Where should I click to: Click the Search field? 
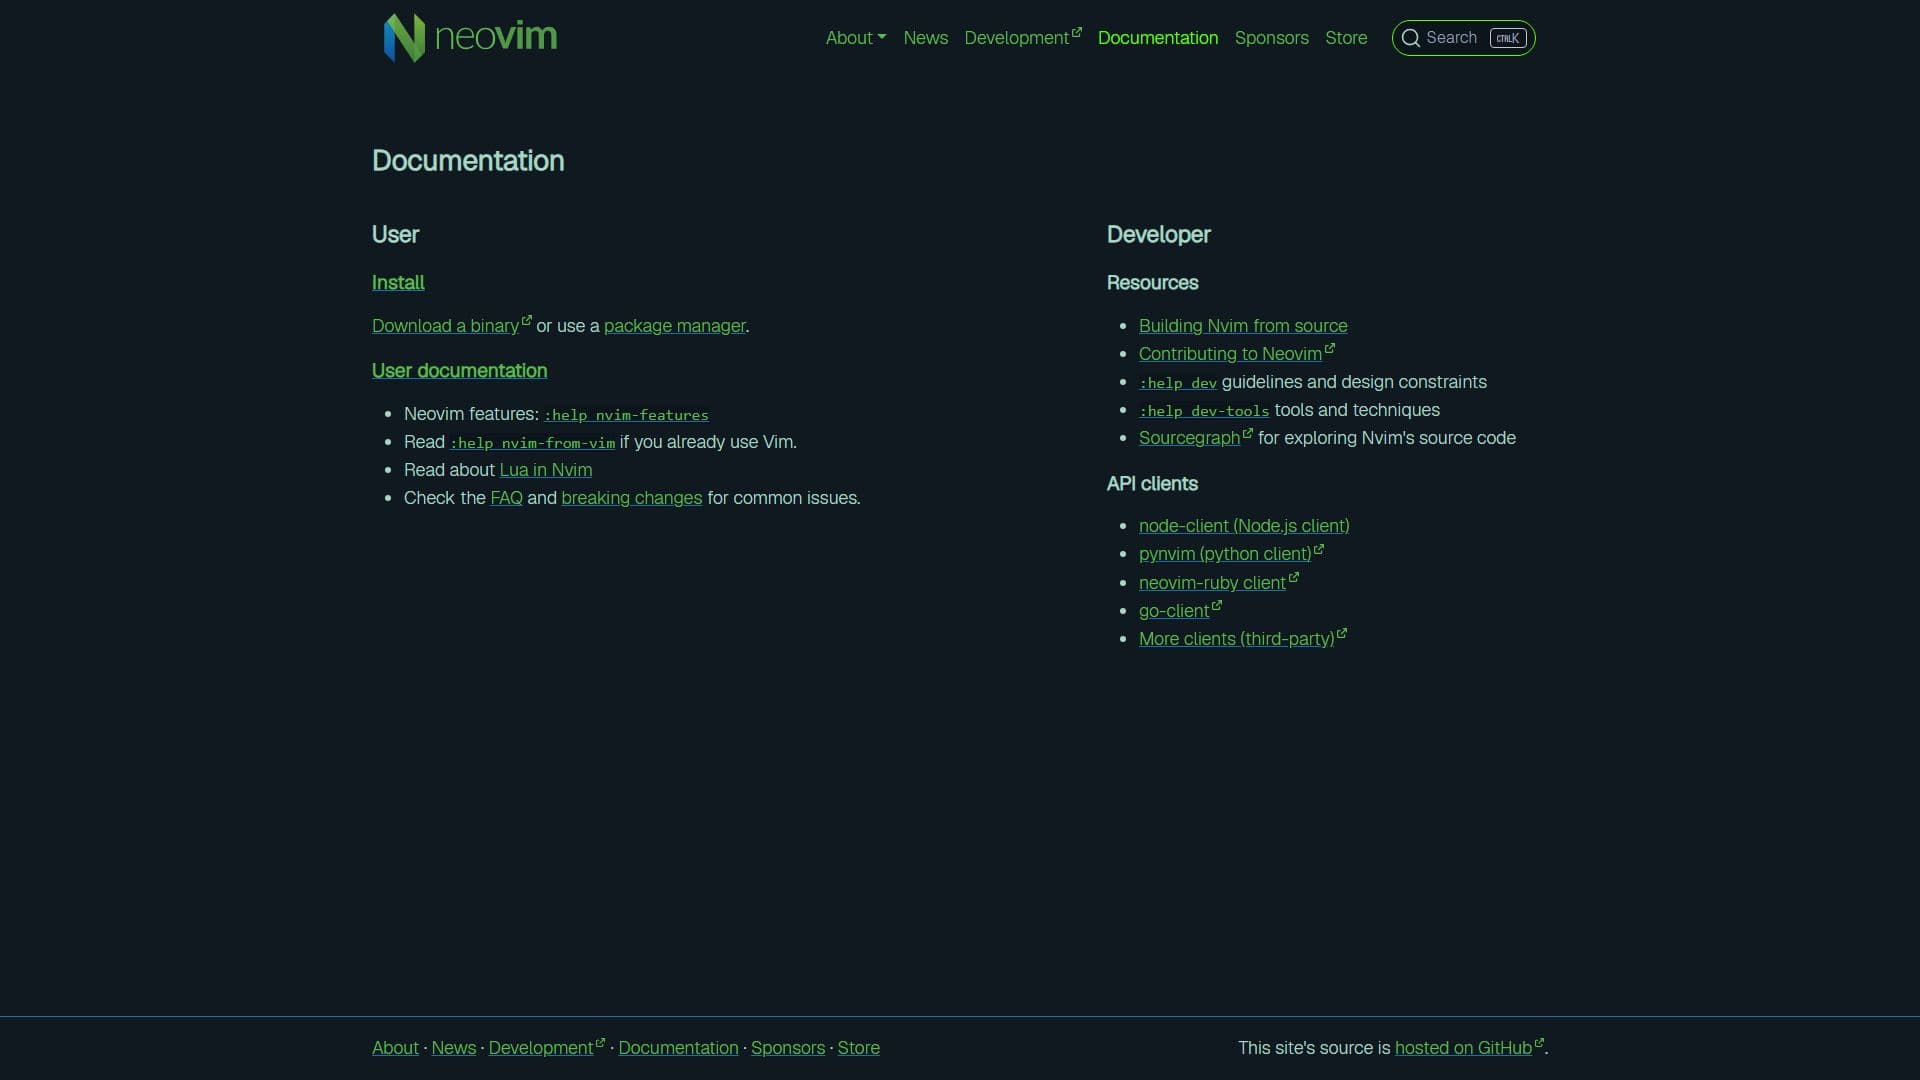pos(1463,38)
